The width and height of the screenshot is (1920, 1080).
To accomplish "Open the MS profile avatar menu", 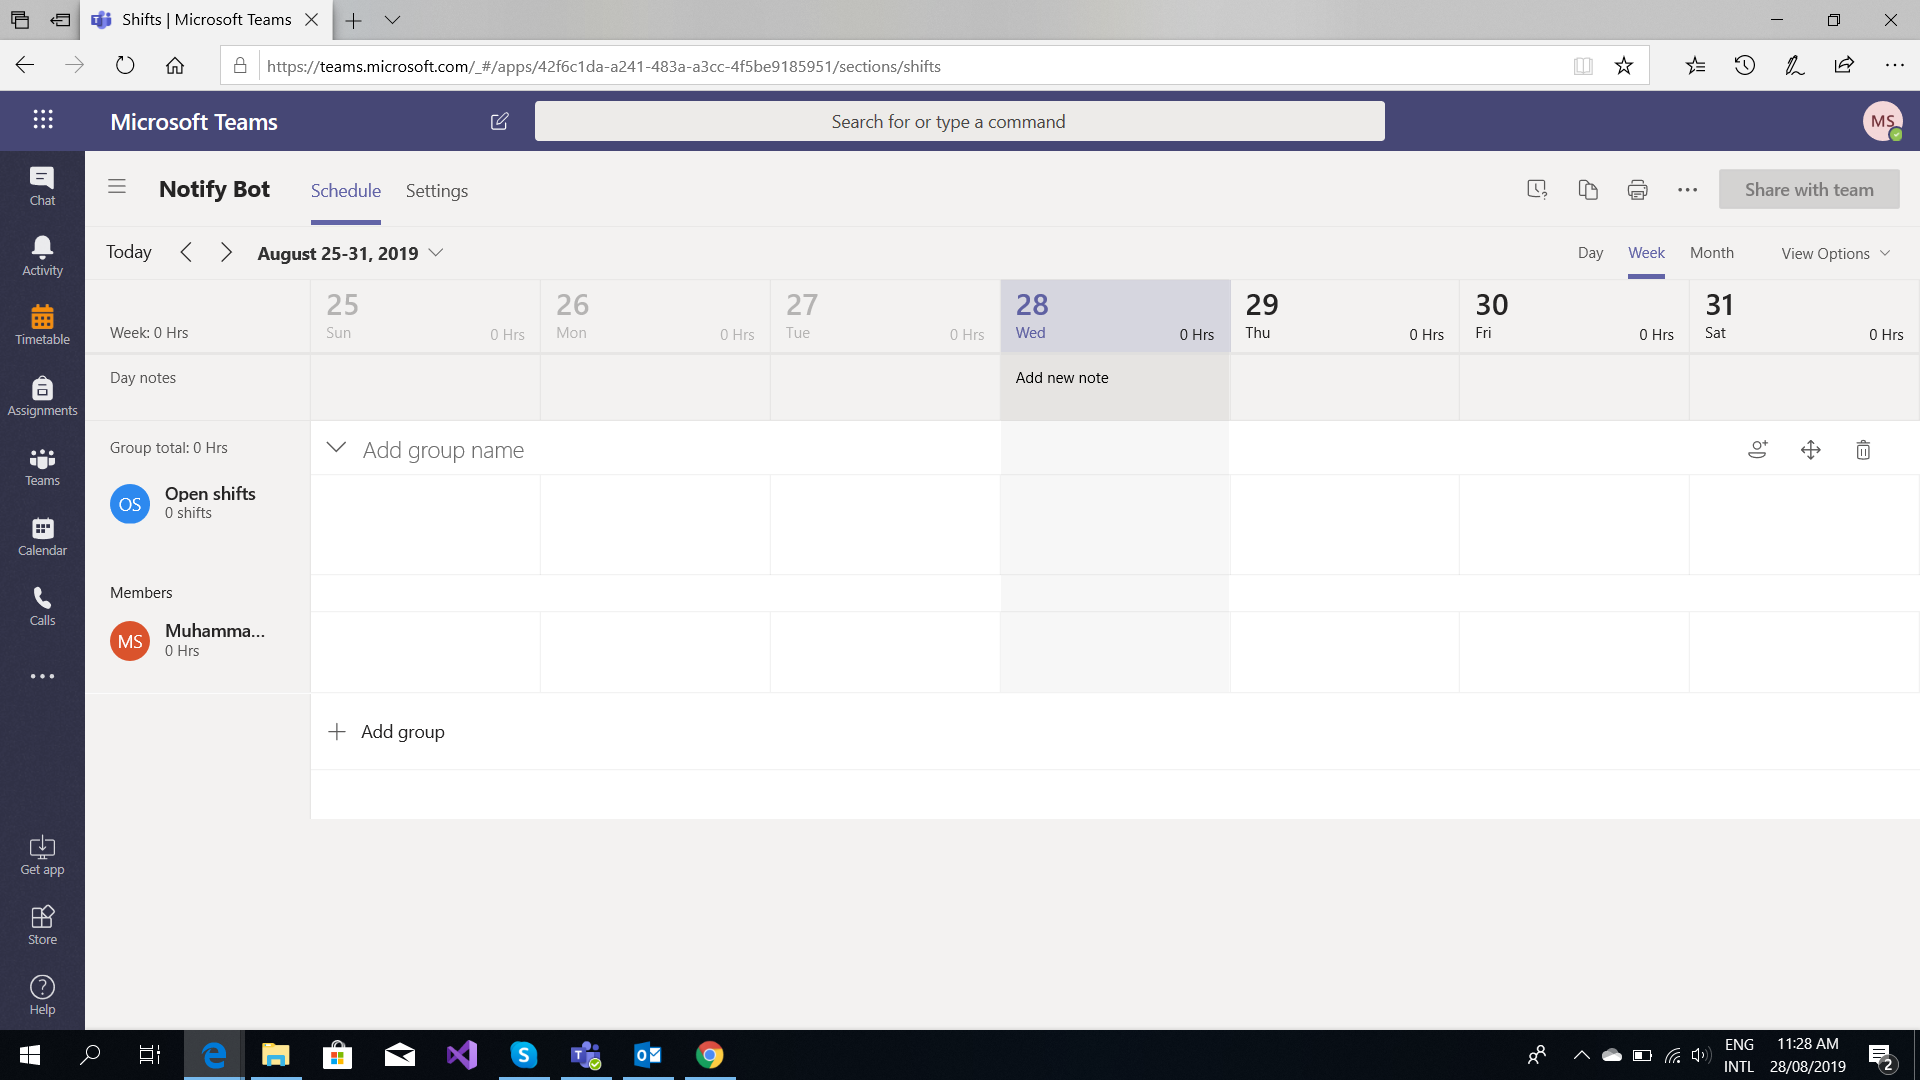I will tap(1882, 121).
